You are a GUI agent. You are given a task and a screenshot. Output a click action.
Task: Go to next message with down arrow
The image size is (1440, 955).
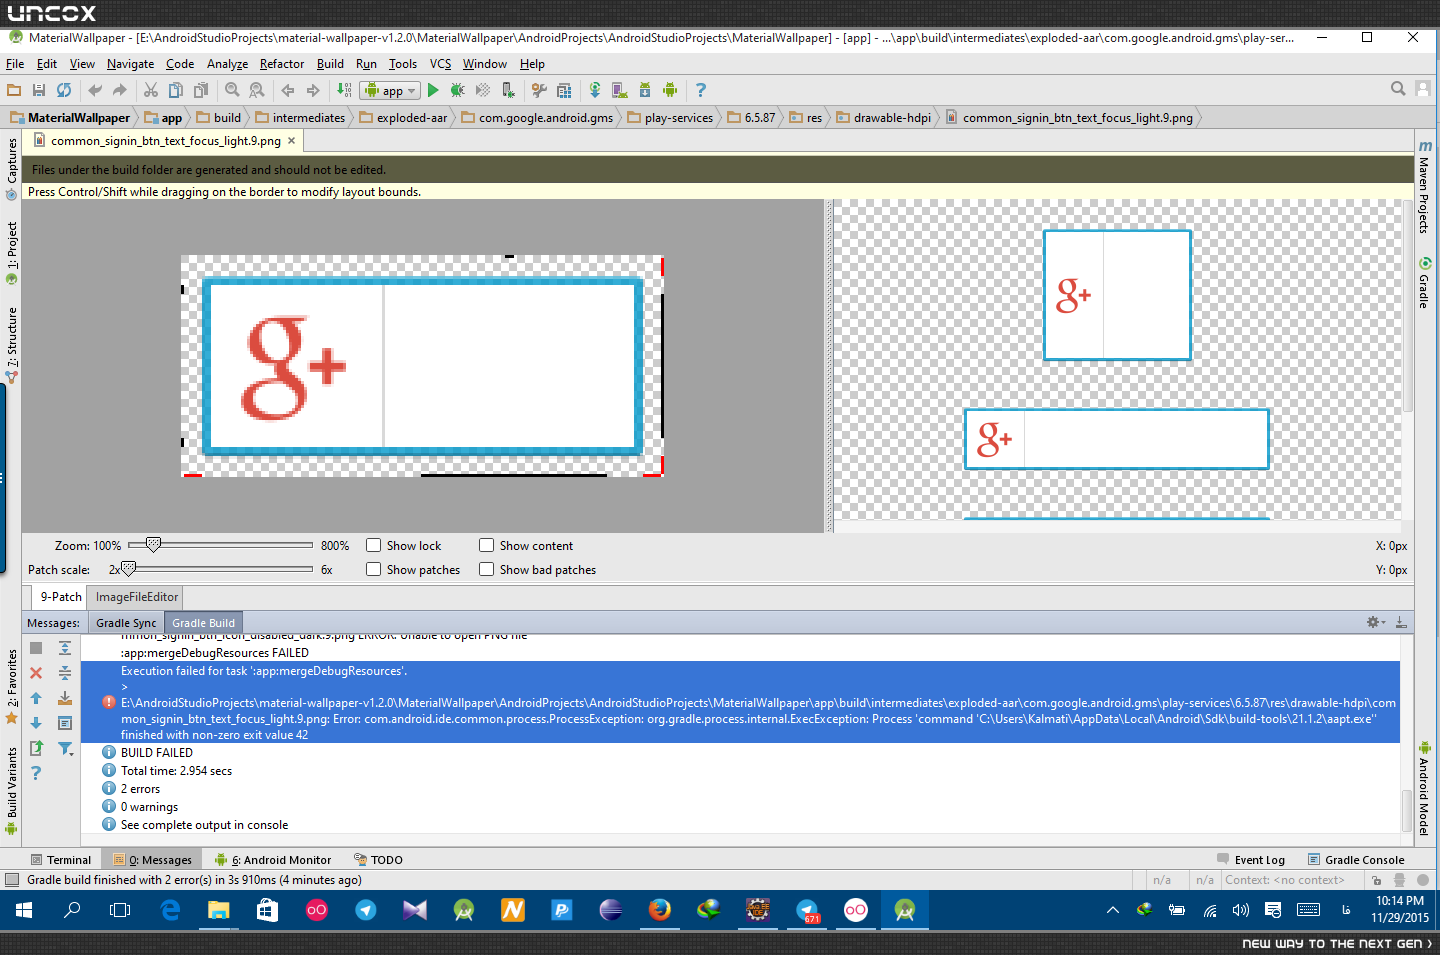point(36,723)
